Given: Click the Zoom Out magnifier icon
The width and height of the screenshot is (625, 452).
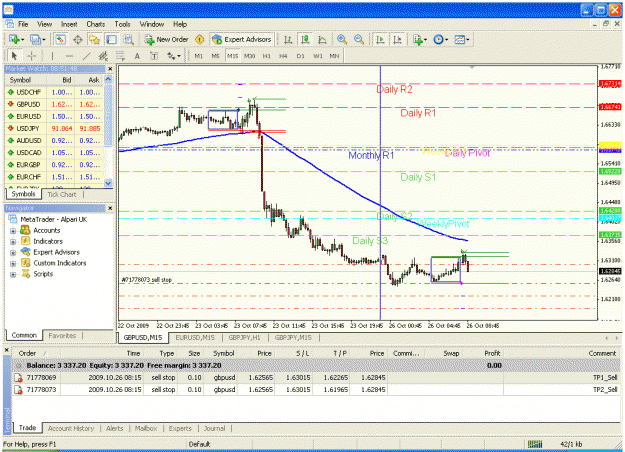Looking at the screenshot, I should pos(359,39).
